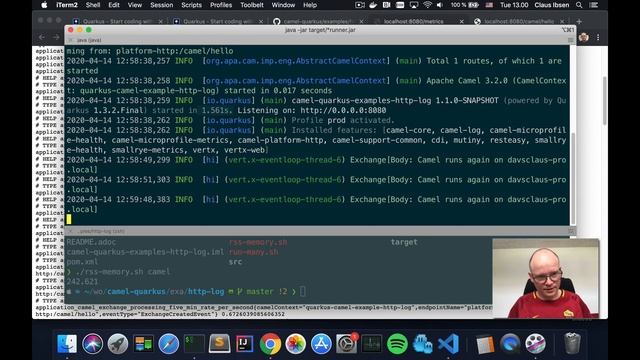640x360 pixels.
Task: Click the Wi-Fi status icon
Action: (427, 5)
